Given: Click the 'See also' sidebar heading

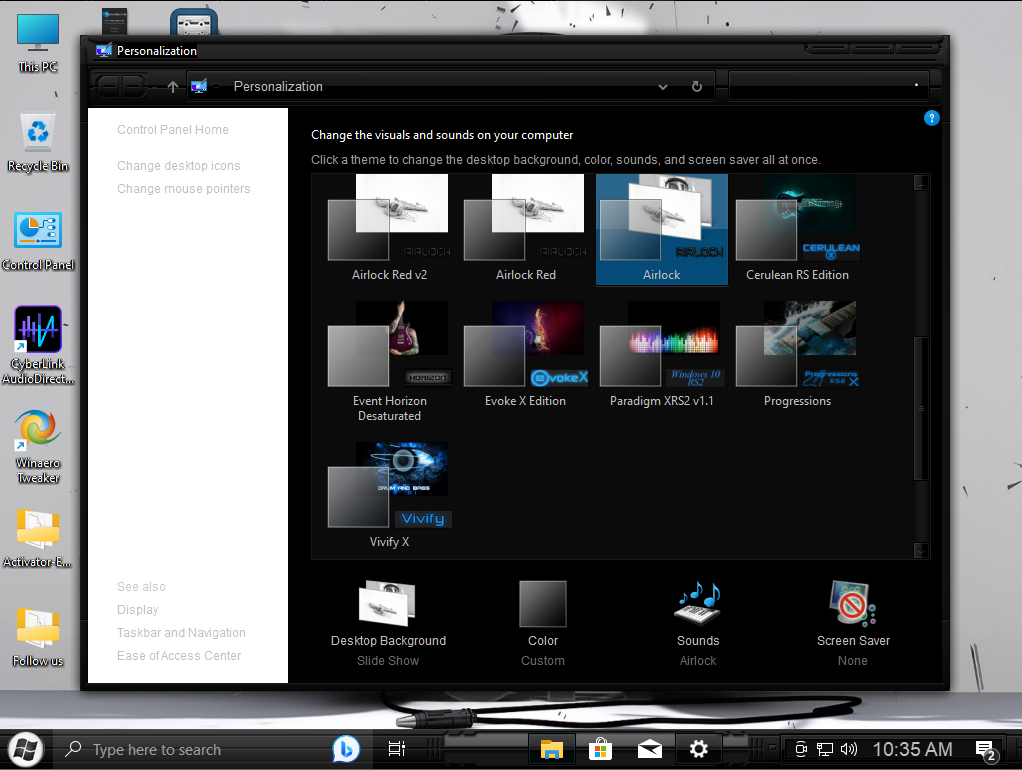Looking at the screenshot, I should [141, 587].
